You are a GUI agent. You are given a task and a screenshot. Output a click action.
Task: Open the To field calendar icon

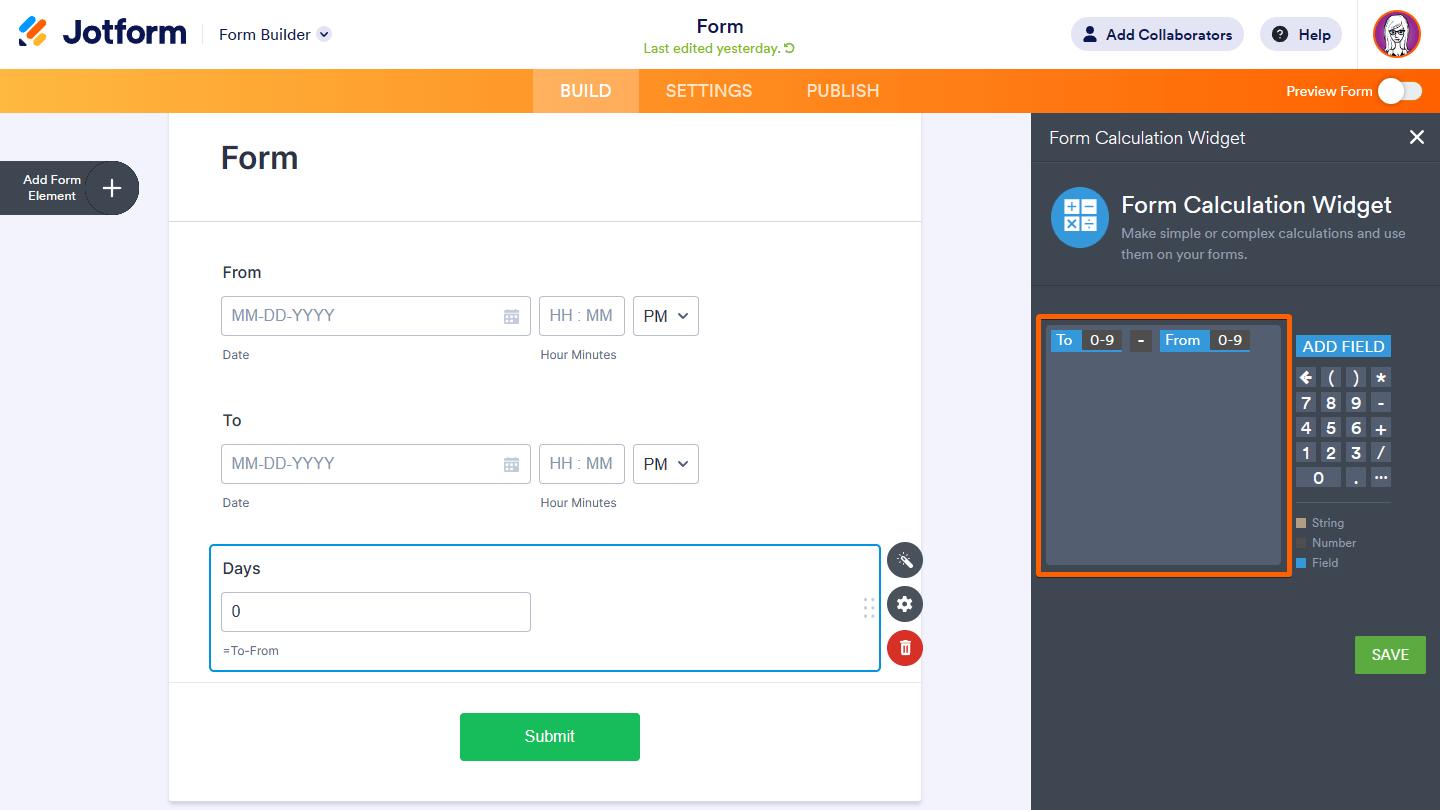click(511, 464)
